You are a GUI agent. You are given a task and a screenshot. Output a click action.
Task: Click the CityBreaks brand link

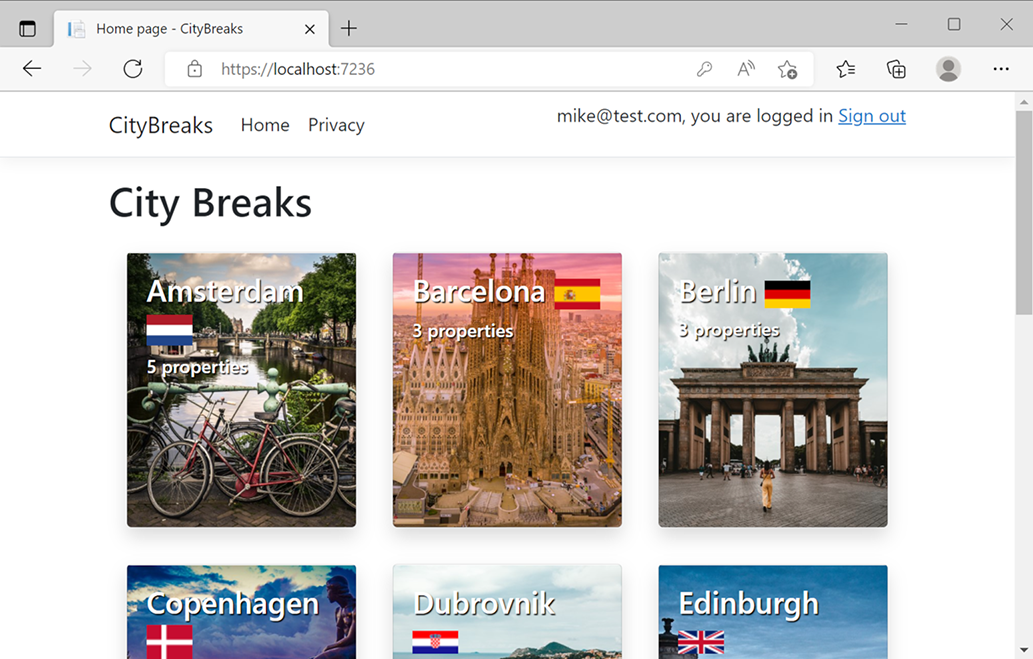point(161,125)
